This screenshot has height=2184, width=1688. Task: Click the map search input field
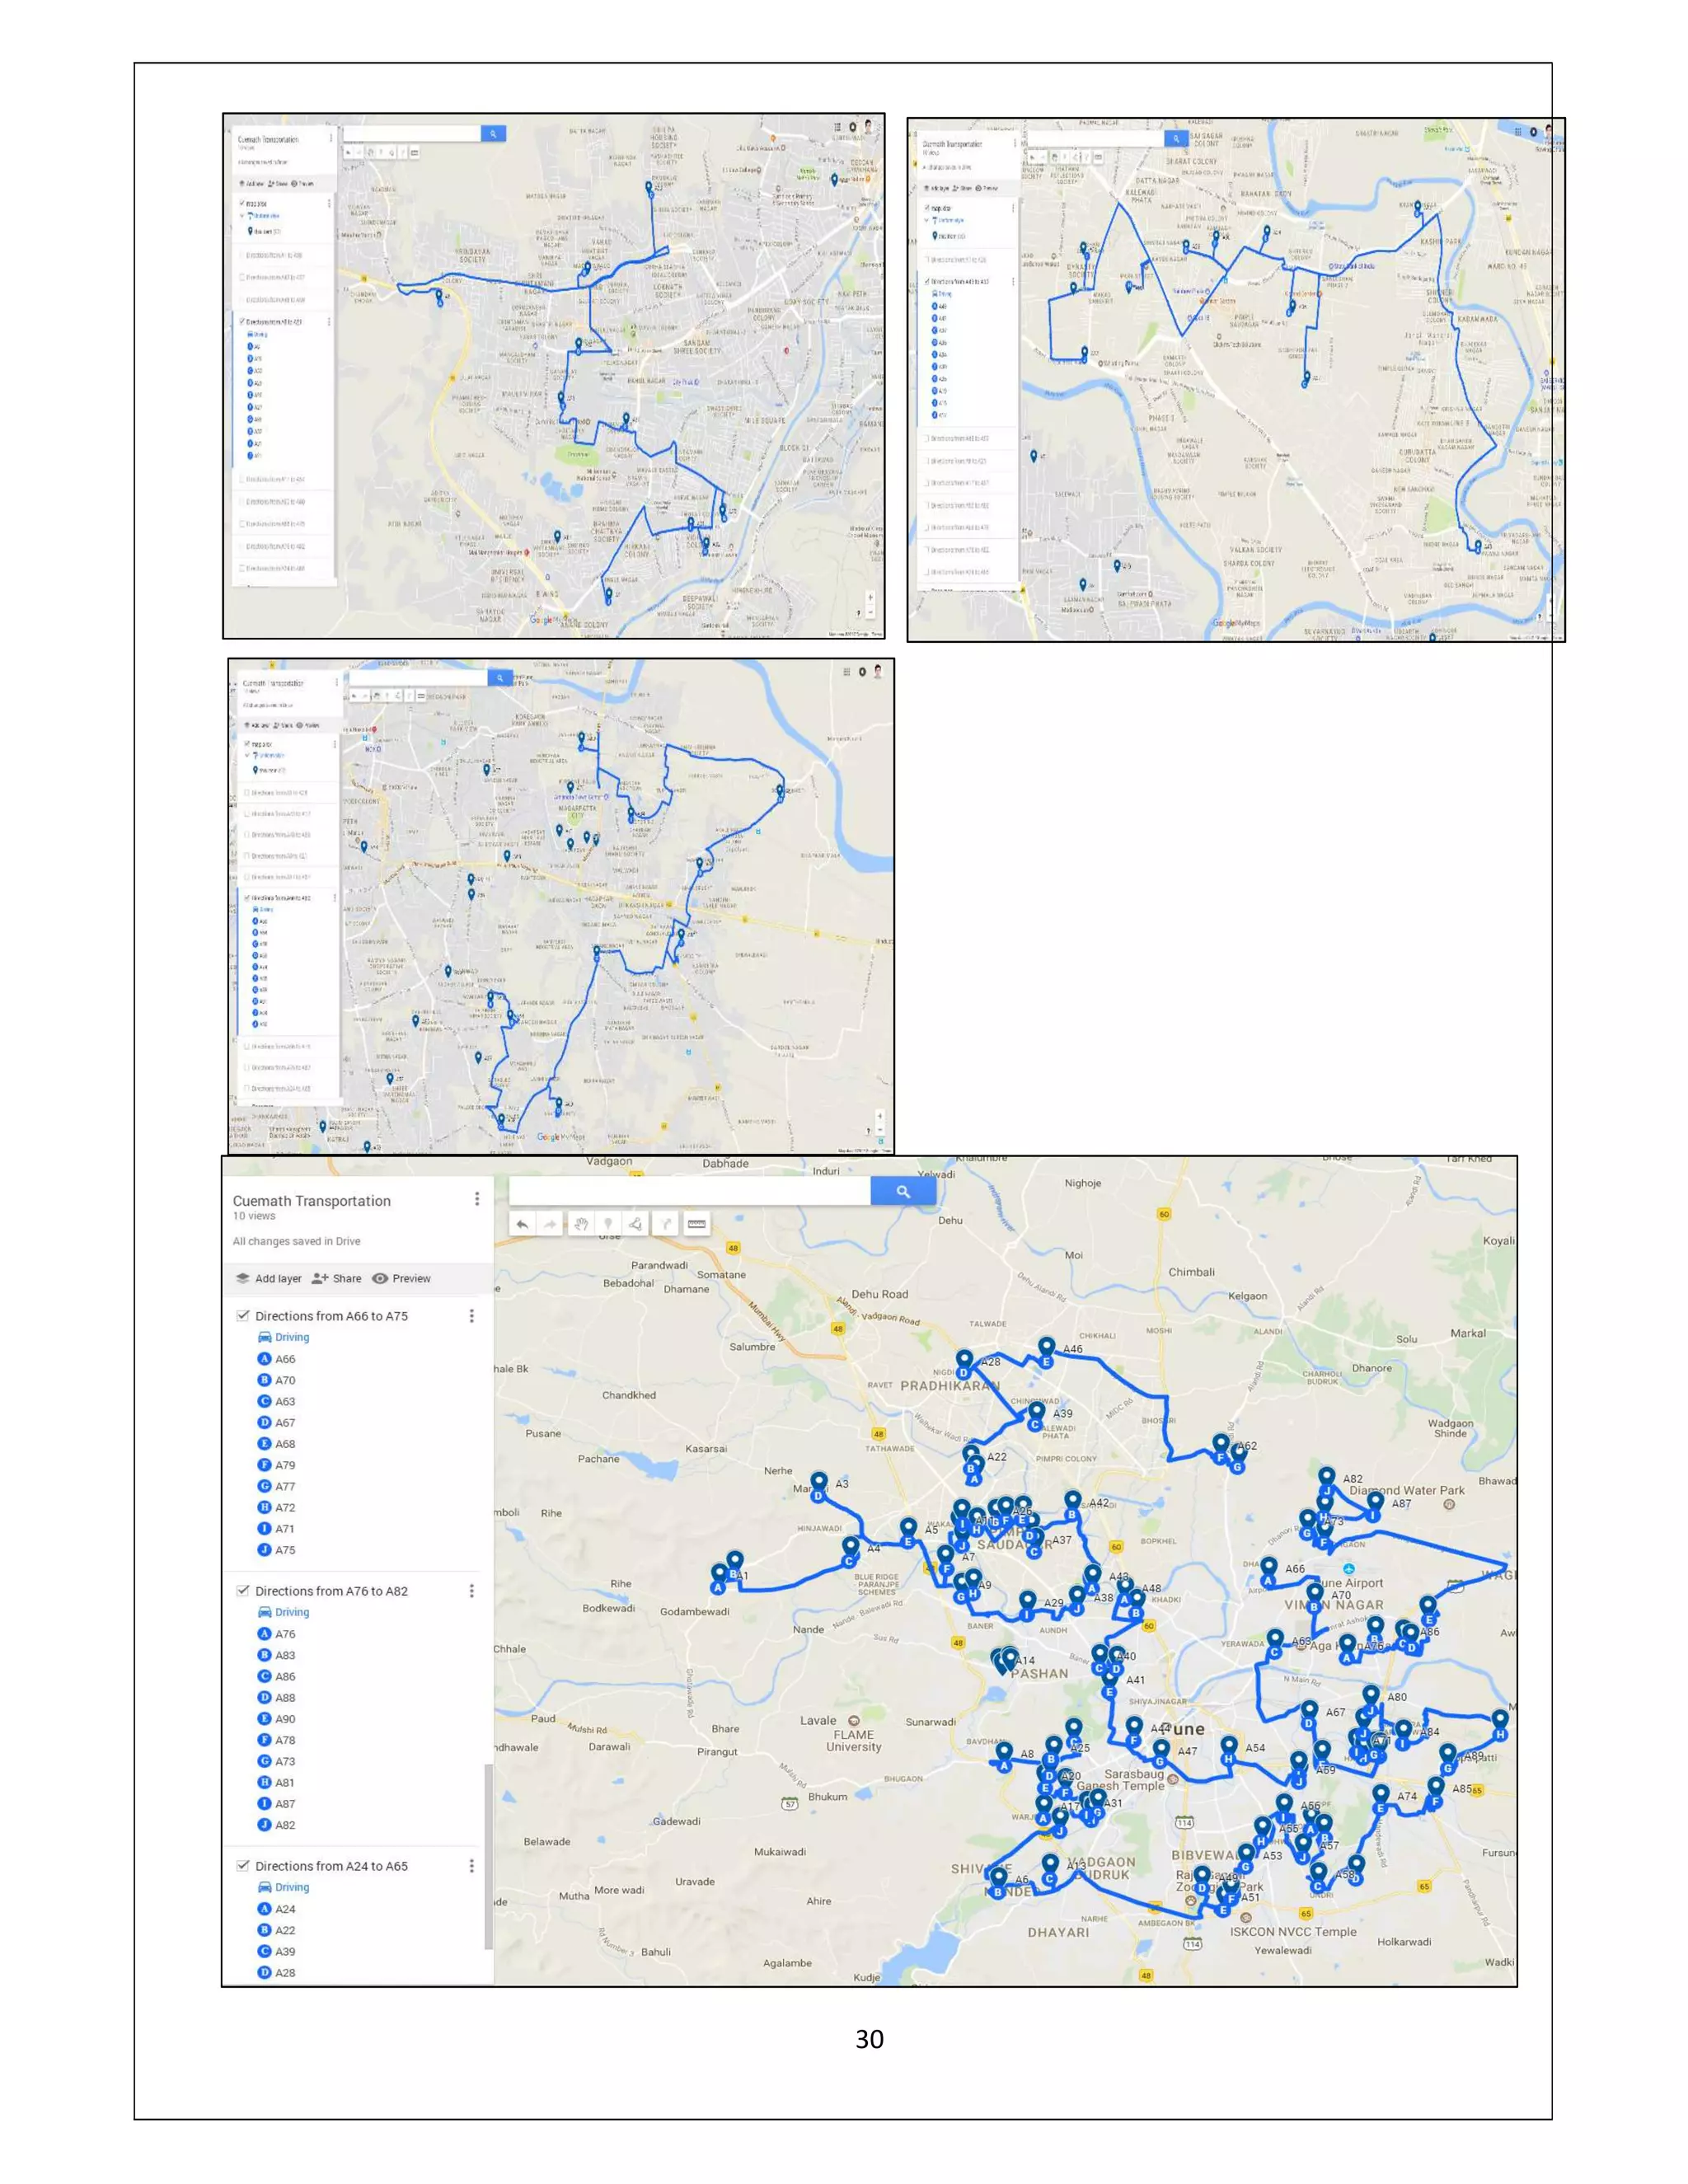pos(689,1191)
